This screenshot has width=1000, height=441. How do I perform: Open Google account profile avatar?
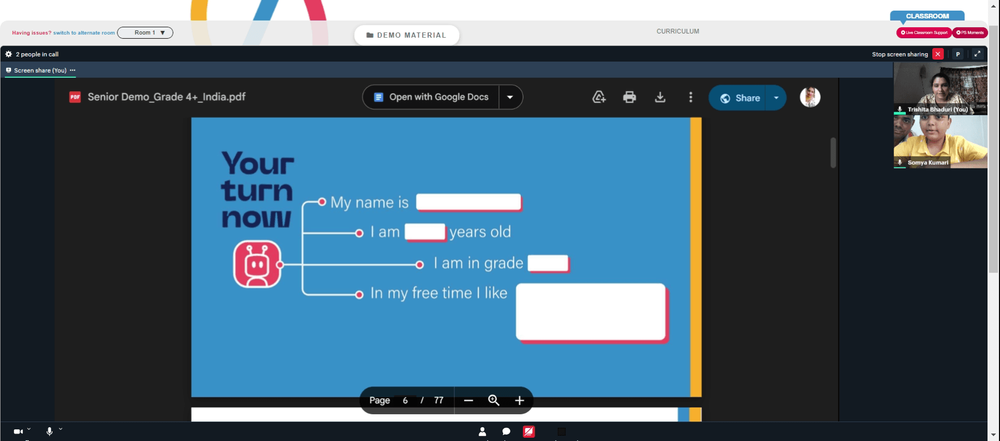[x=810, y=97]
